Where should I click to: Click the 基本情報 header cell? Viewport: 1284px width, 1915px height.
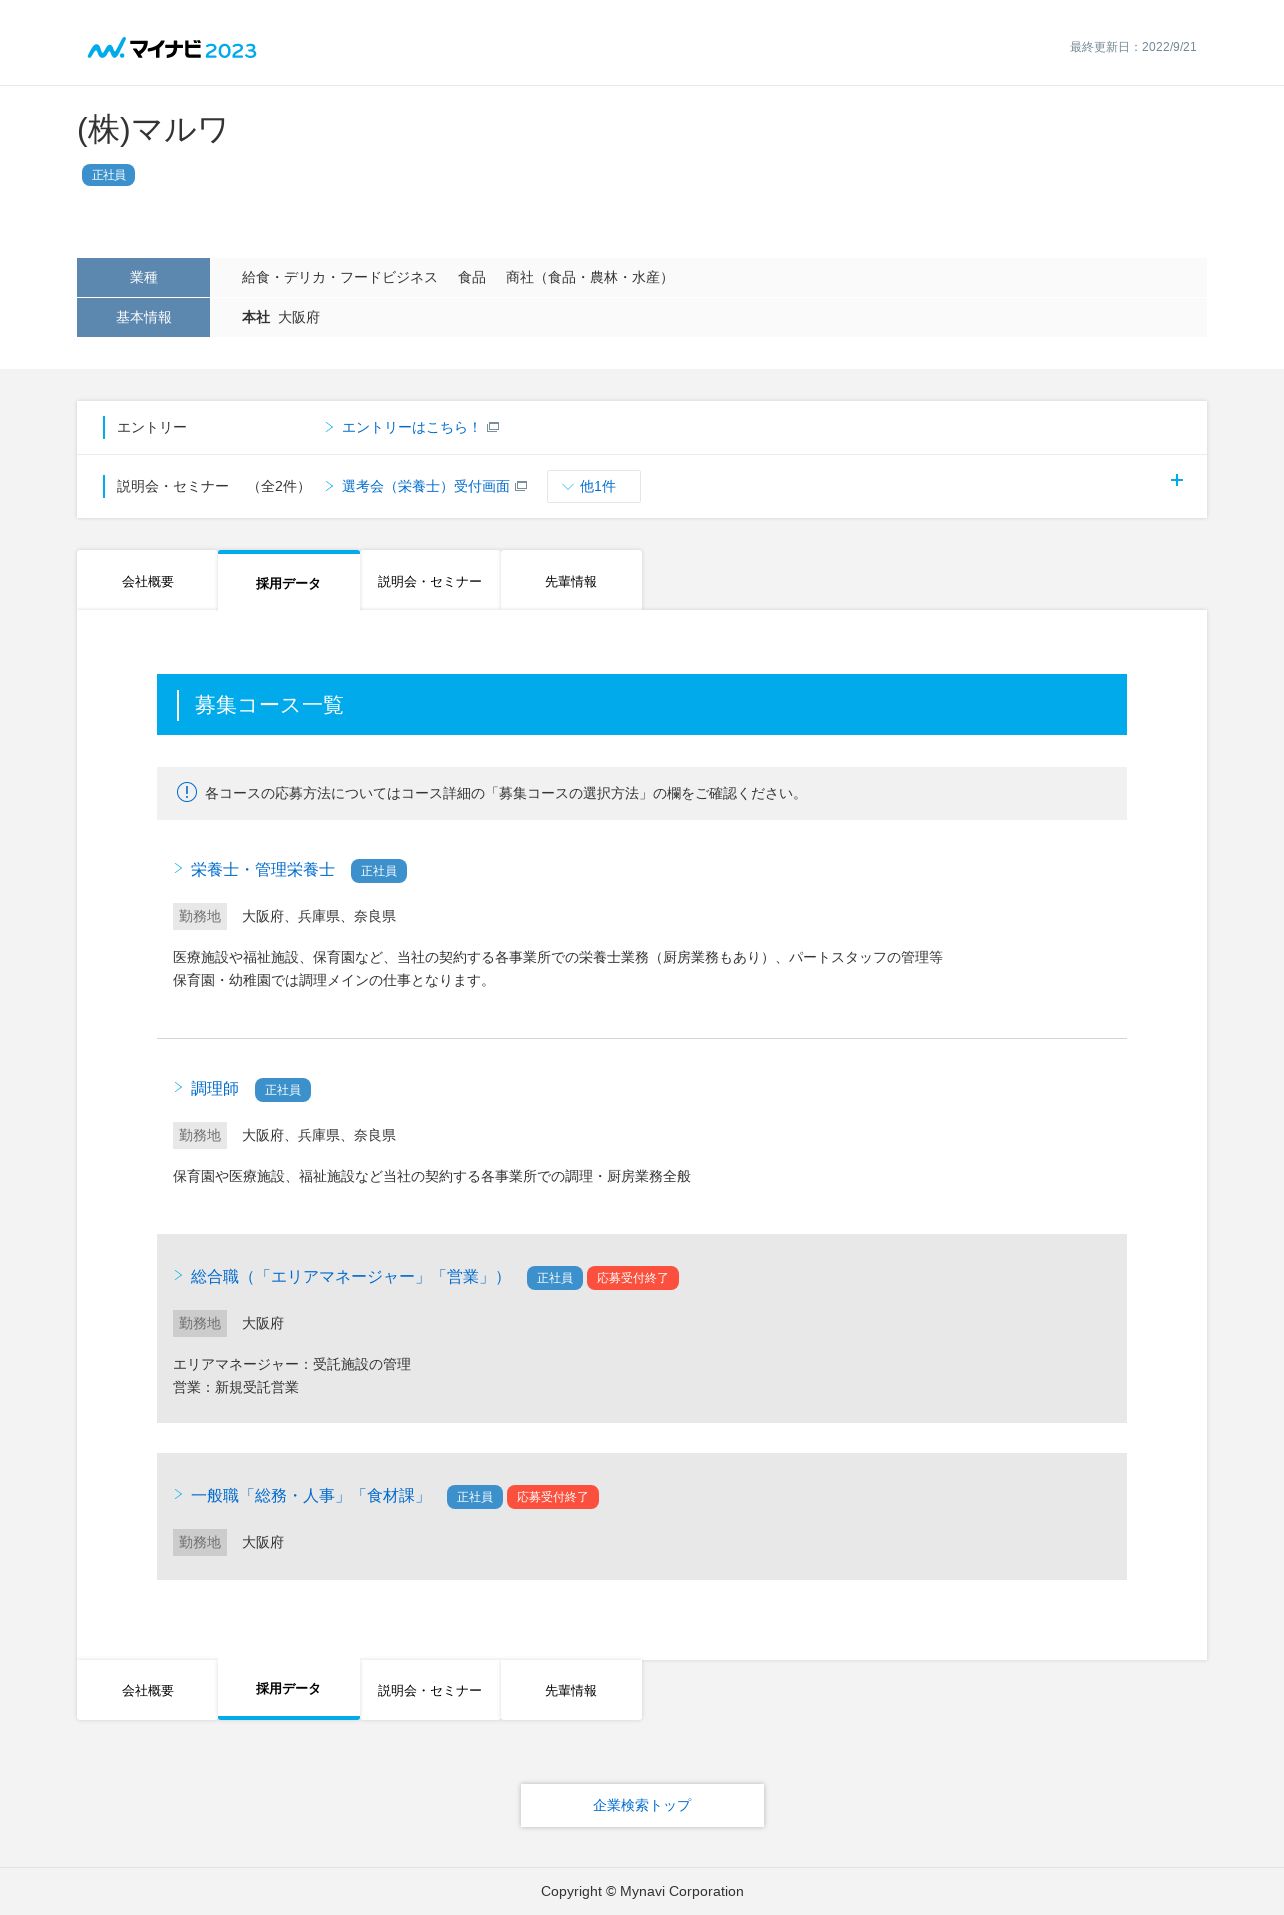[143, 317]
